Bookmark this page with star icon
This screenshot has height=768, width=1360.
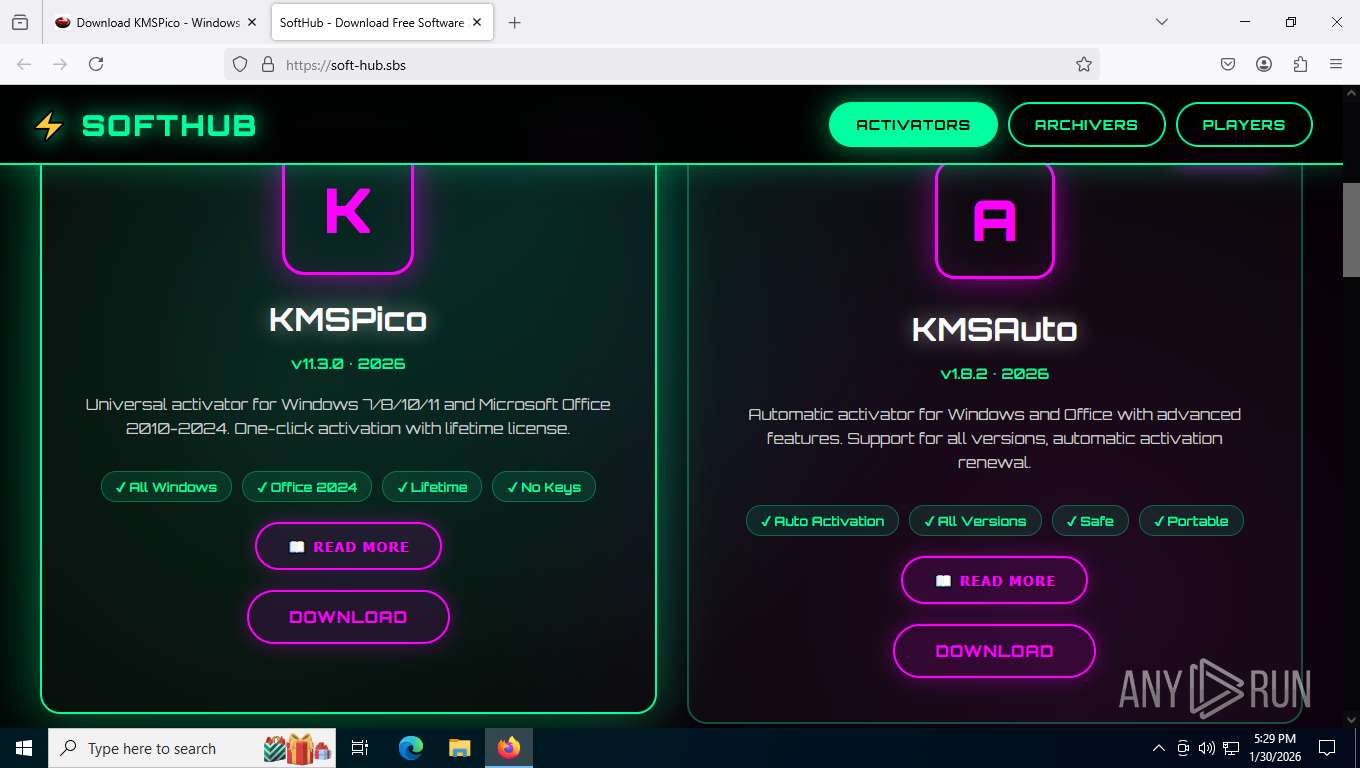(1083, 64)
